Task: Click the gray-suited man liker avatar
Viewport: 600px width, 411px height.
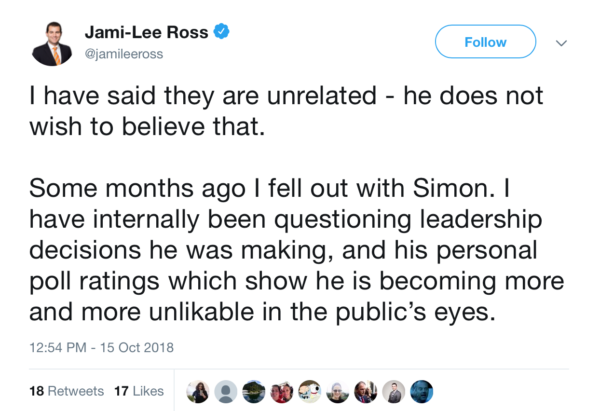Action: (x=394, y=392)
